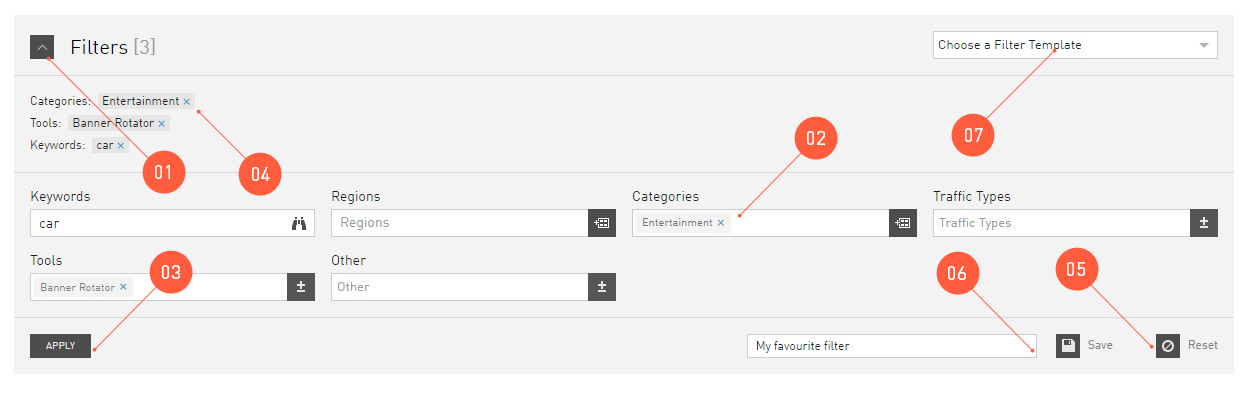This screenshot has width=1254, height=394.
Task: Open the Choose a Filter Template dropdown
Action: pos(1075,45)
